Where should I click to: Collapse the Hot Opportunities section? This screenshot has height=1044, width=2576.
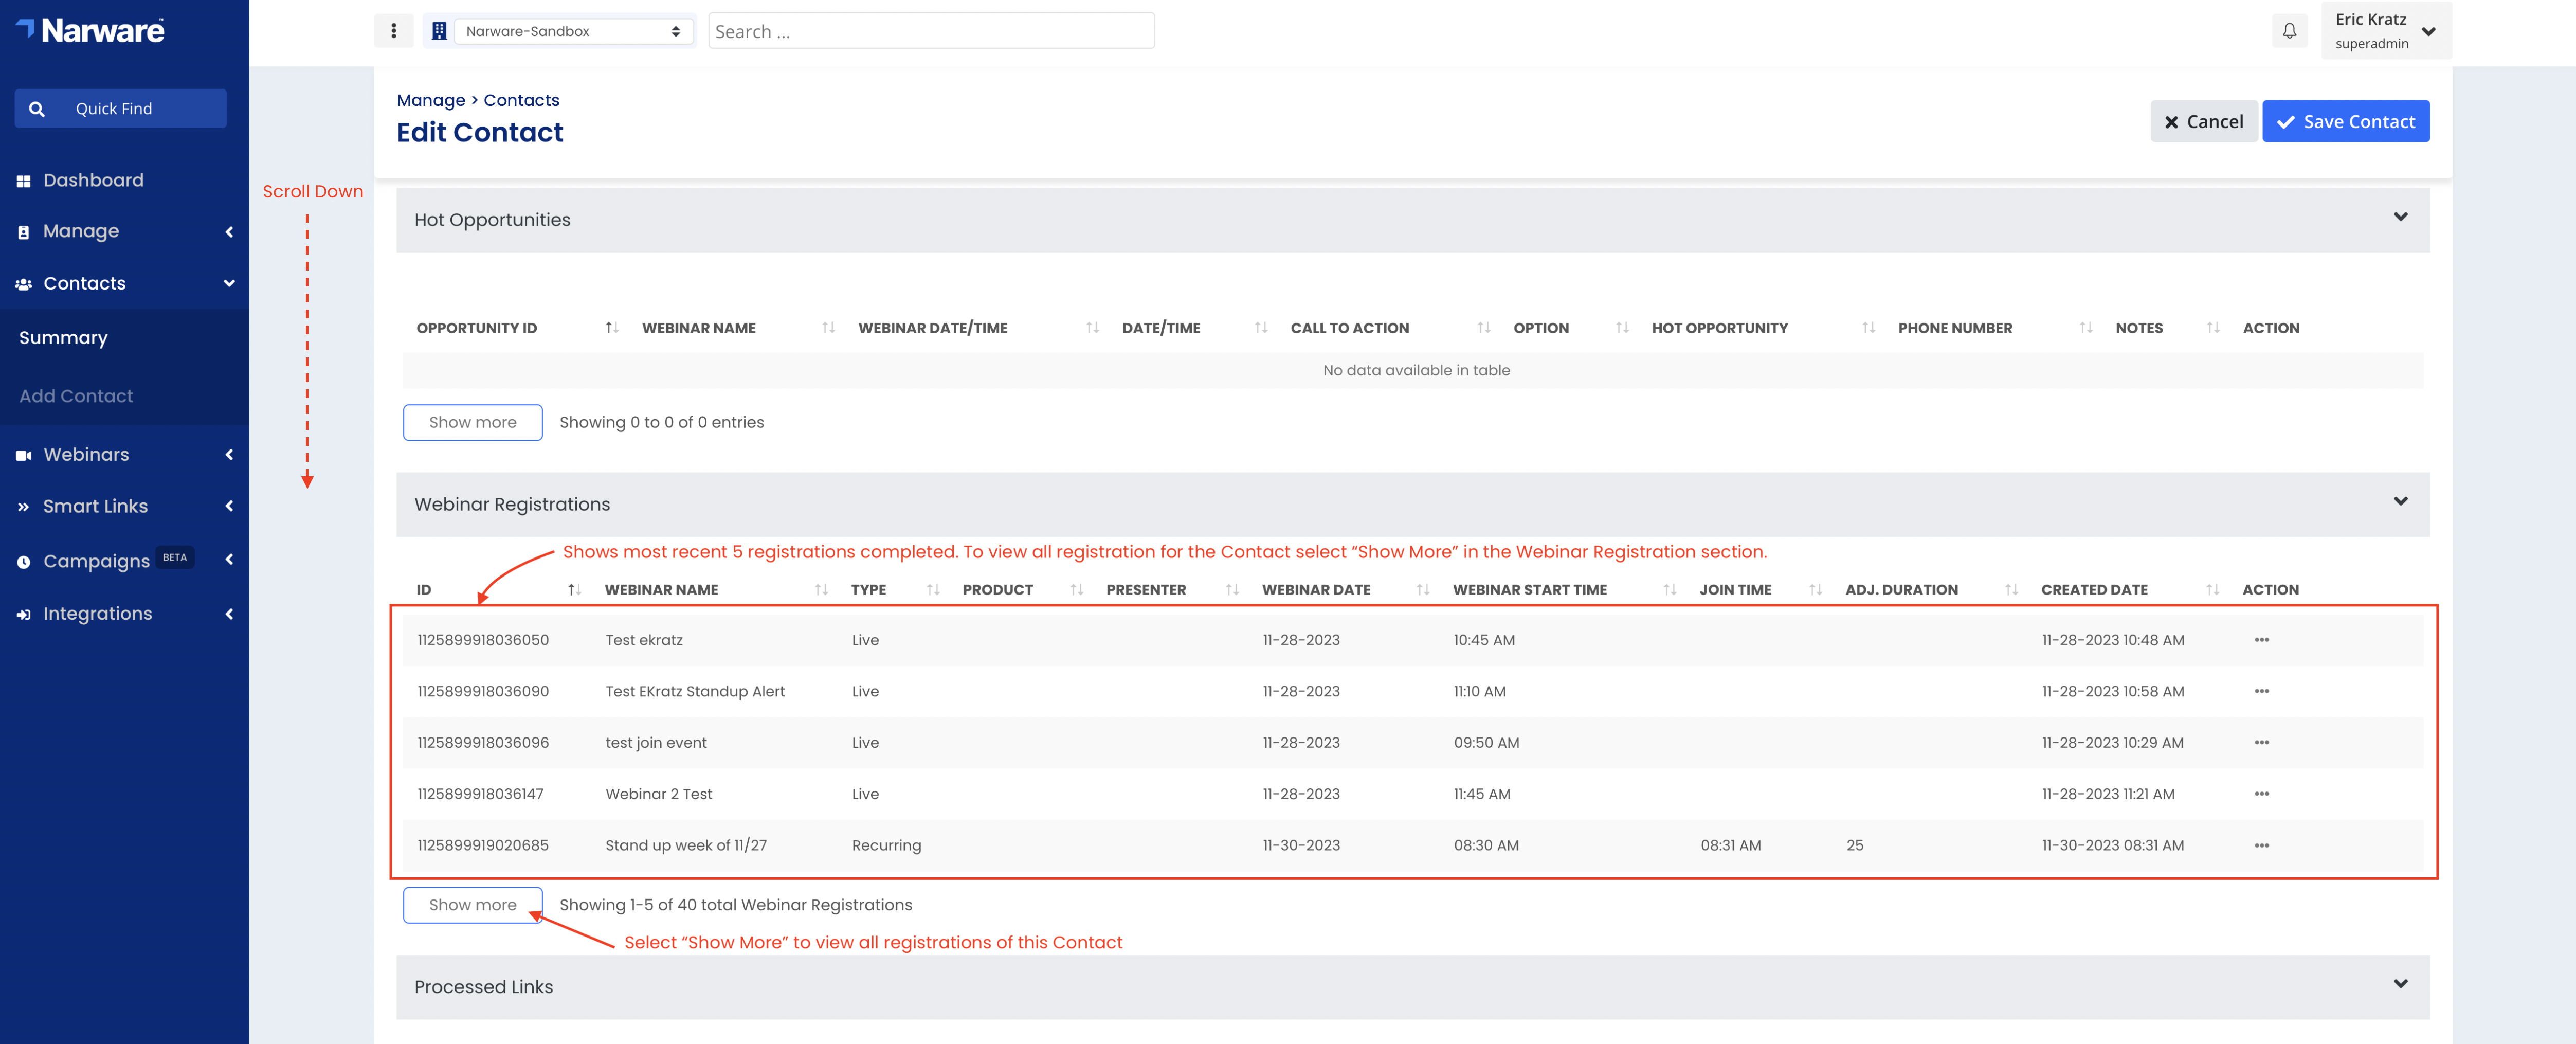coord(2400,217)
